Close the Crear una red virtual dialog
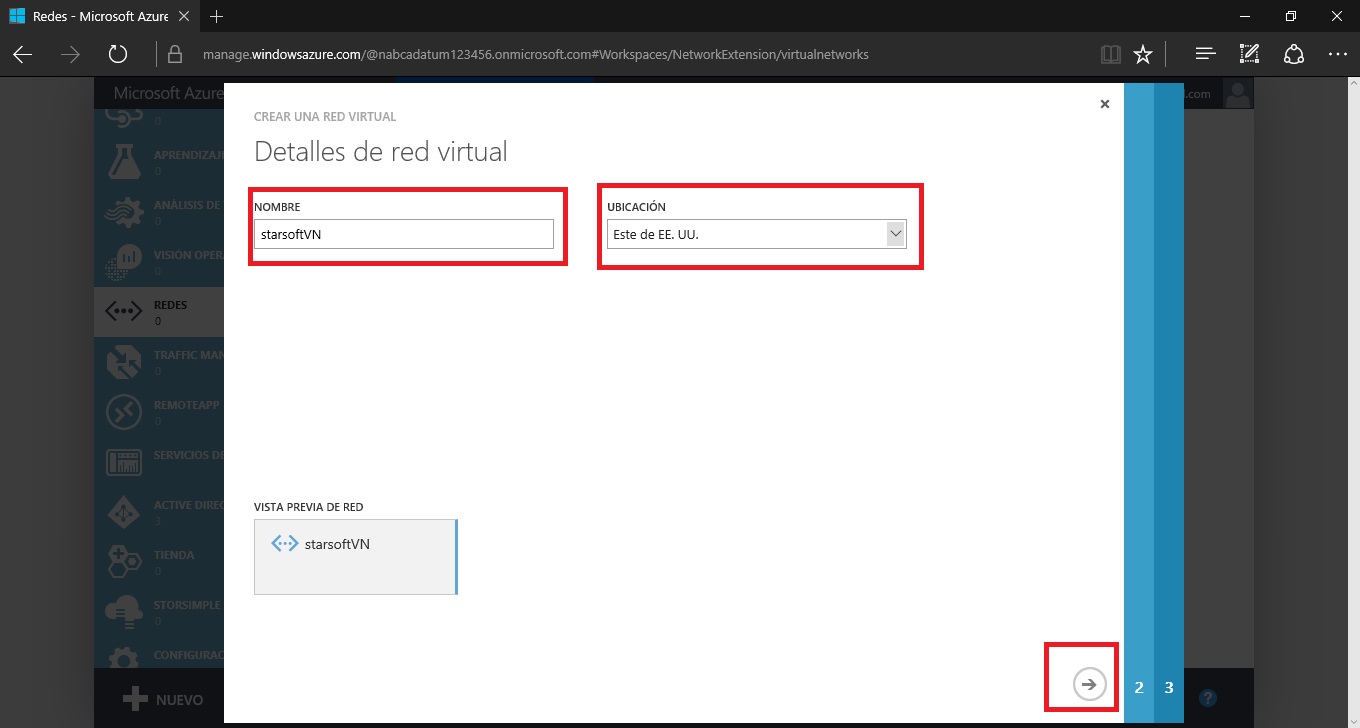The width and height of the screenshot is (1360, 728). [1104, 104]
